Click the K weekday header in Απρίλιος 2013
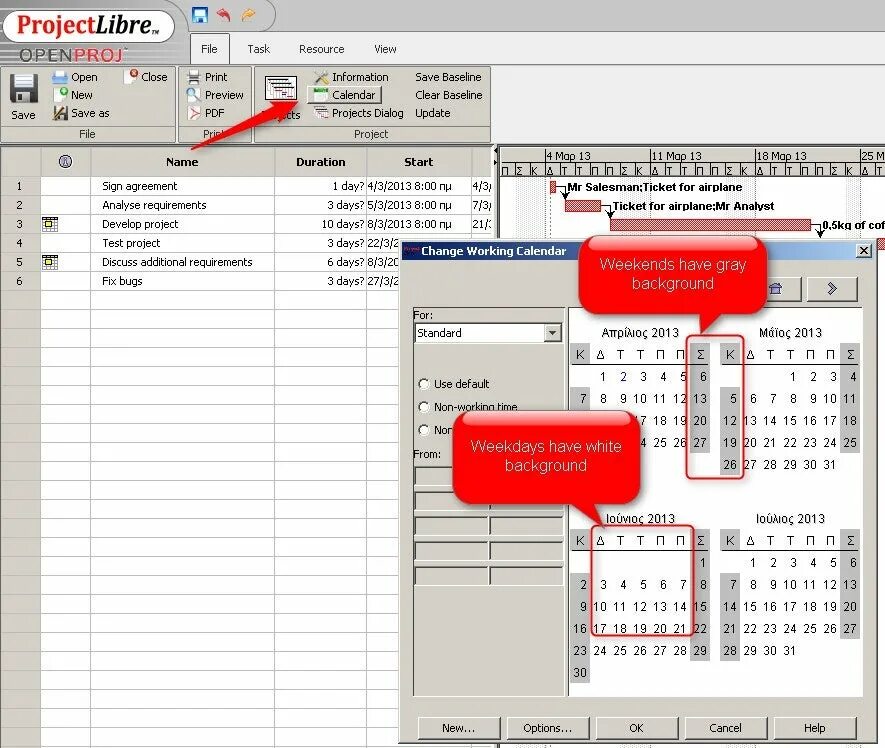 pos(580,355)
